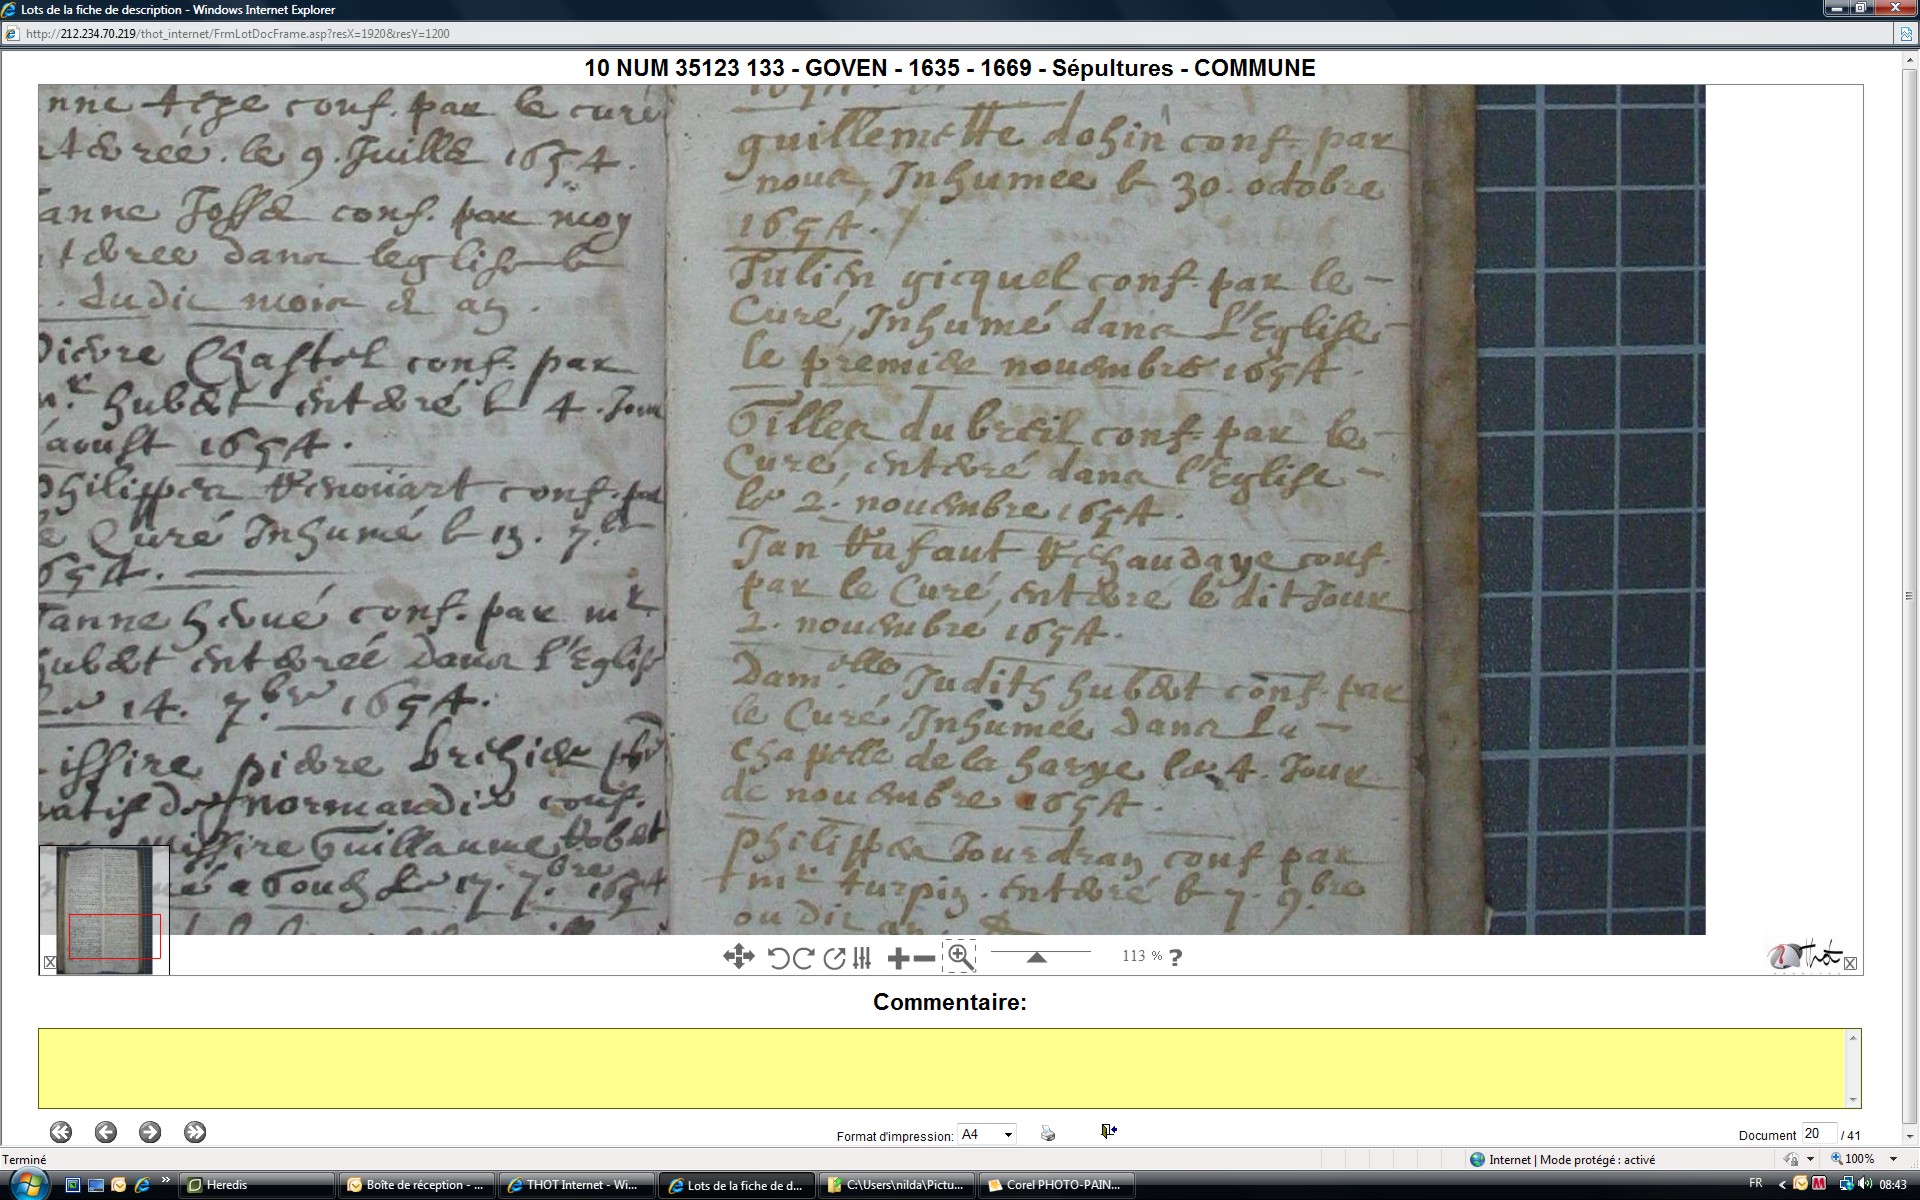This screenshot has height=1200, width=1920.
Task: Open the image adjustment sliders tool
Action: point(862,958)
